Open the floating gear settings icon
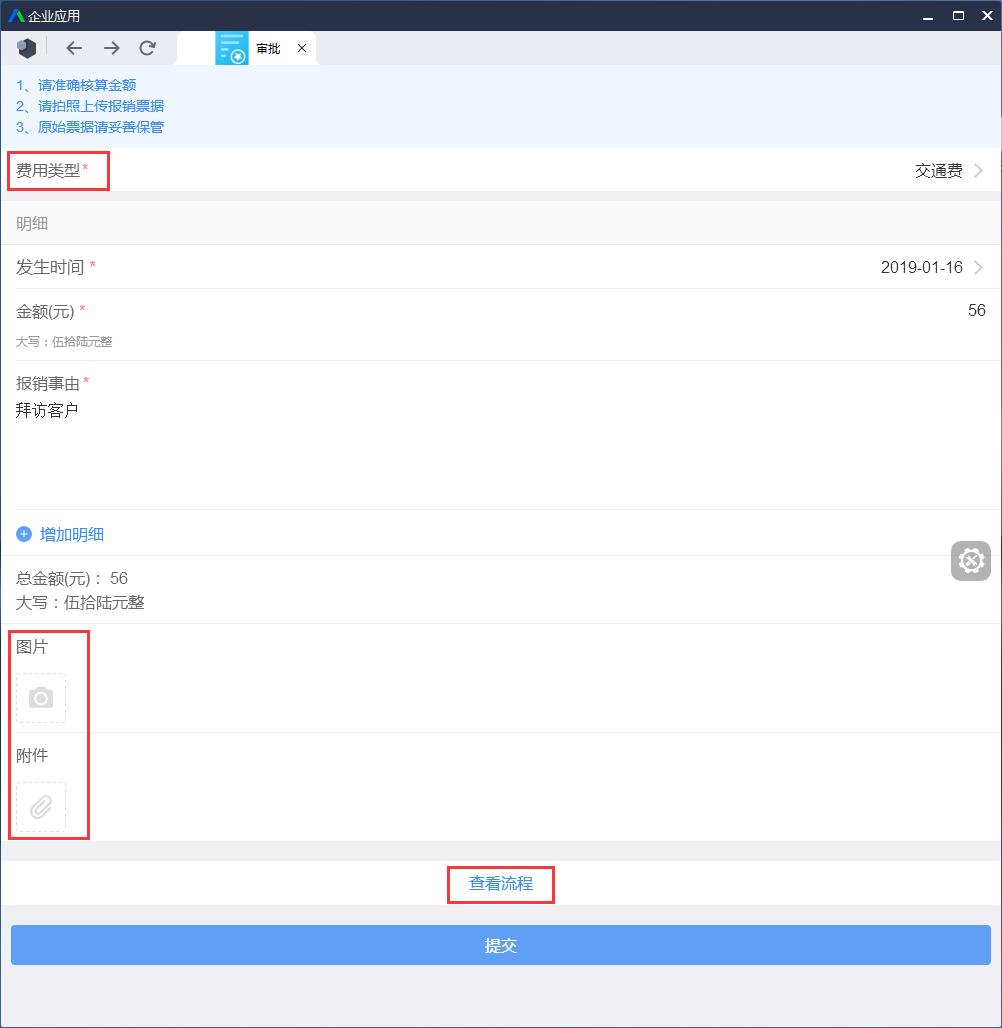The height and width of the screenshot is (1028, 1002). [x=970, y=561]
